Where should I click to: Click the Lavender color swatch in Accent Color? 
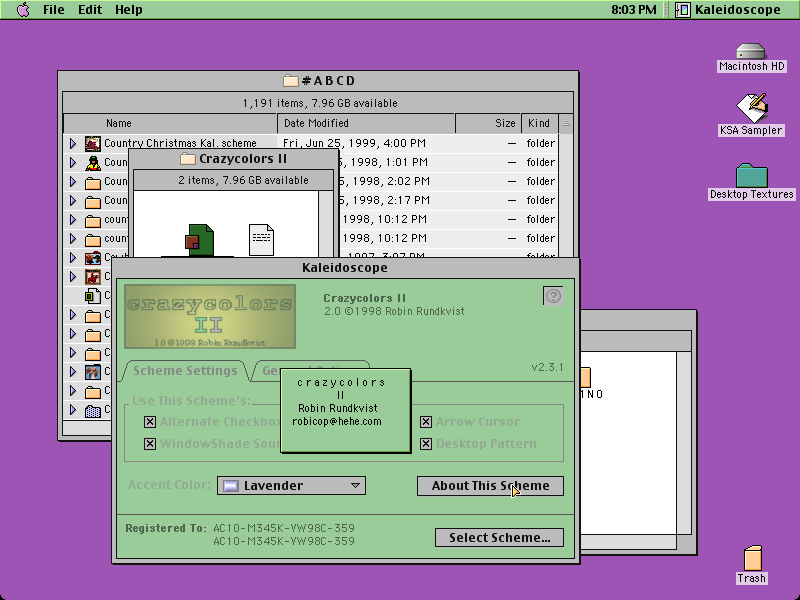click(x=231, y=486)
